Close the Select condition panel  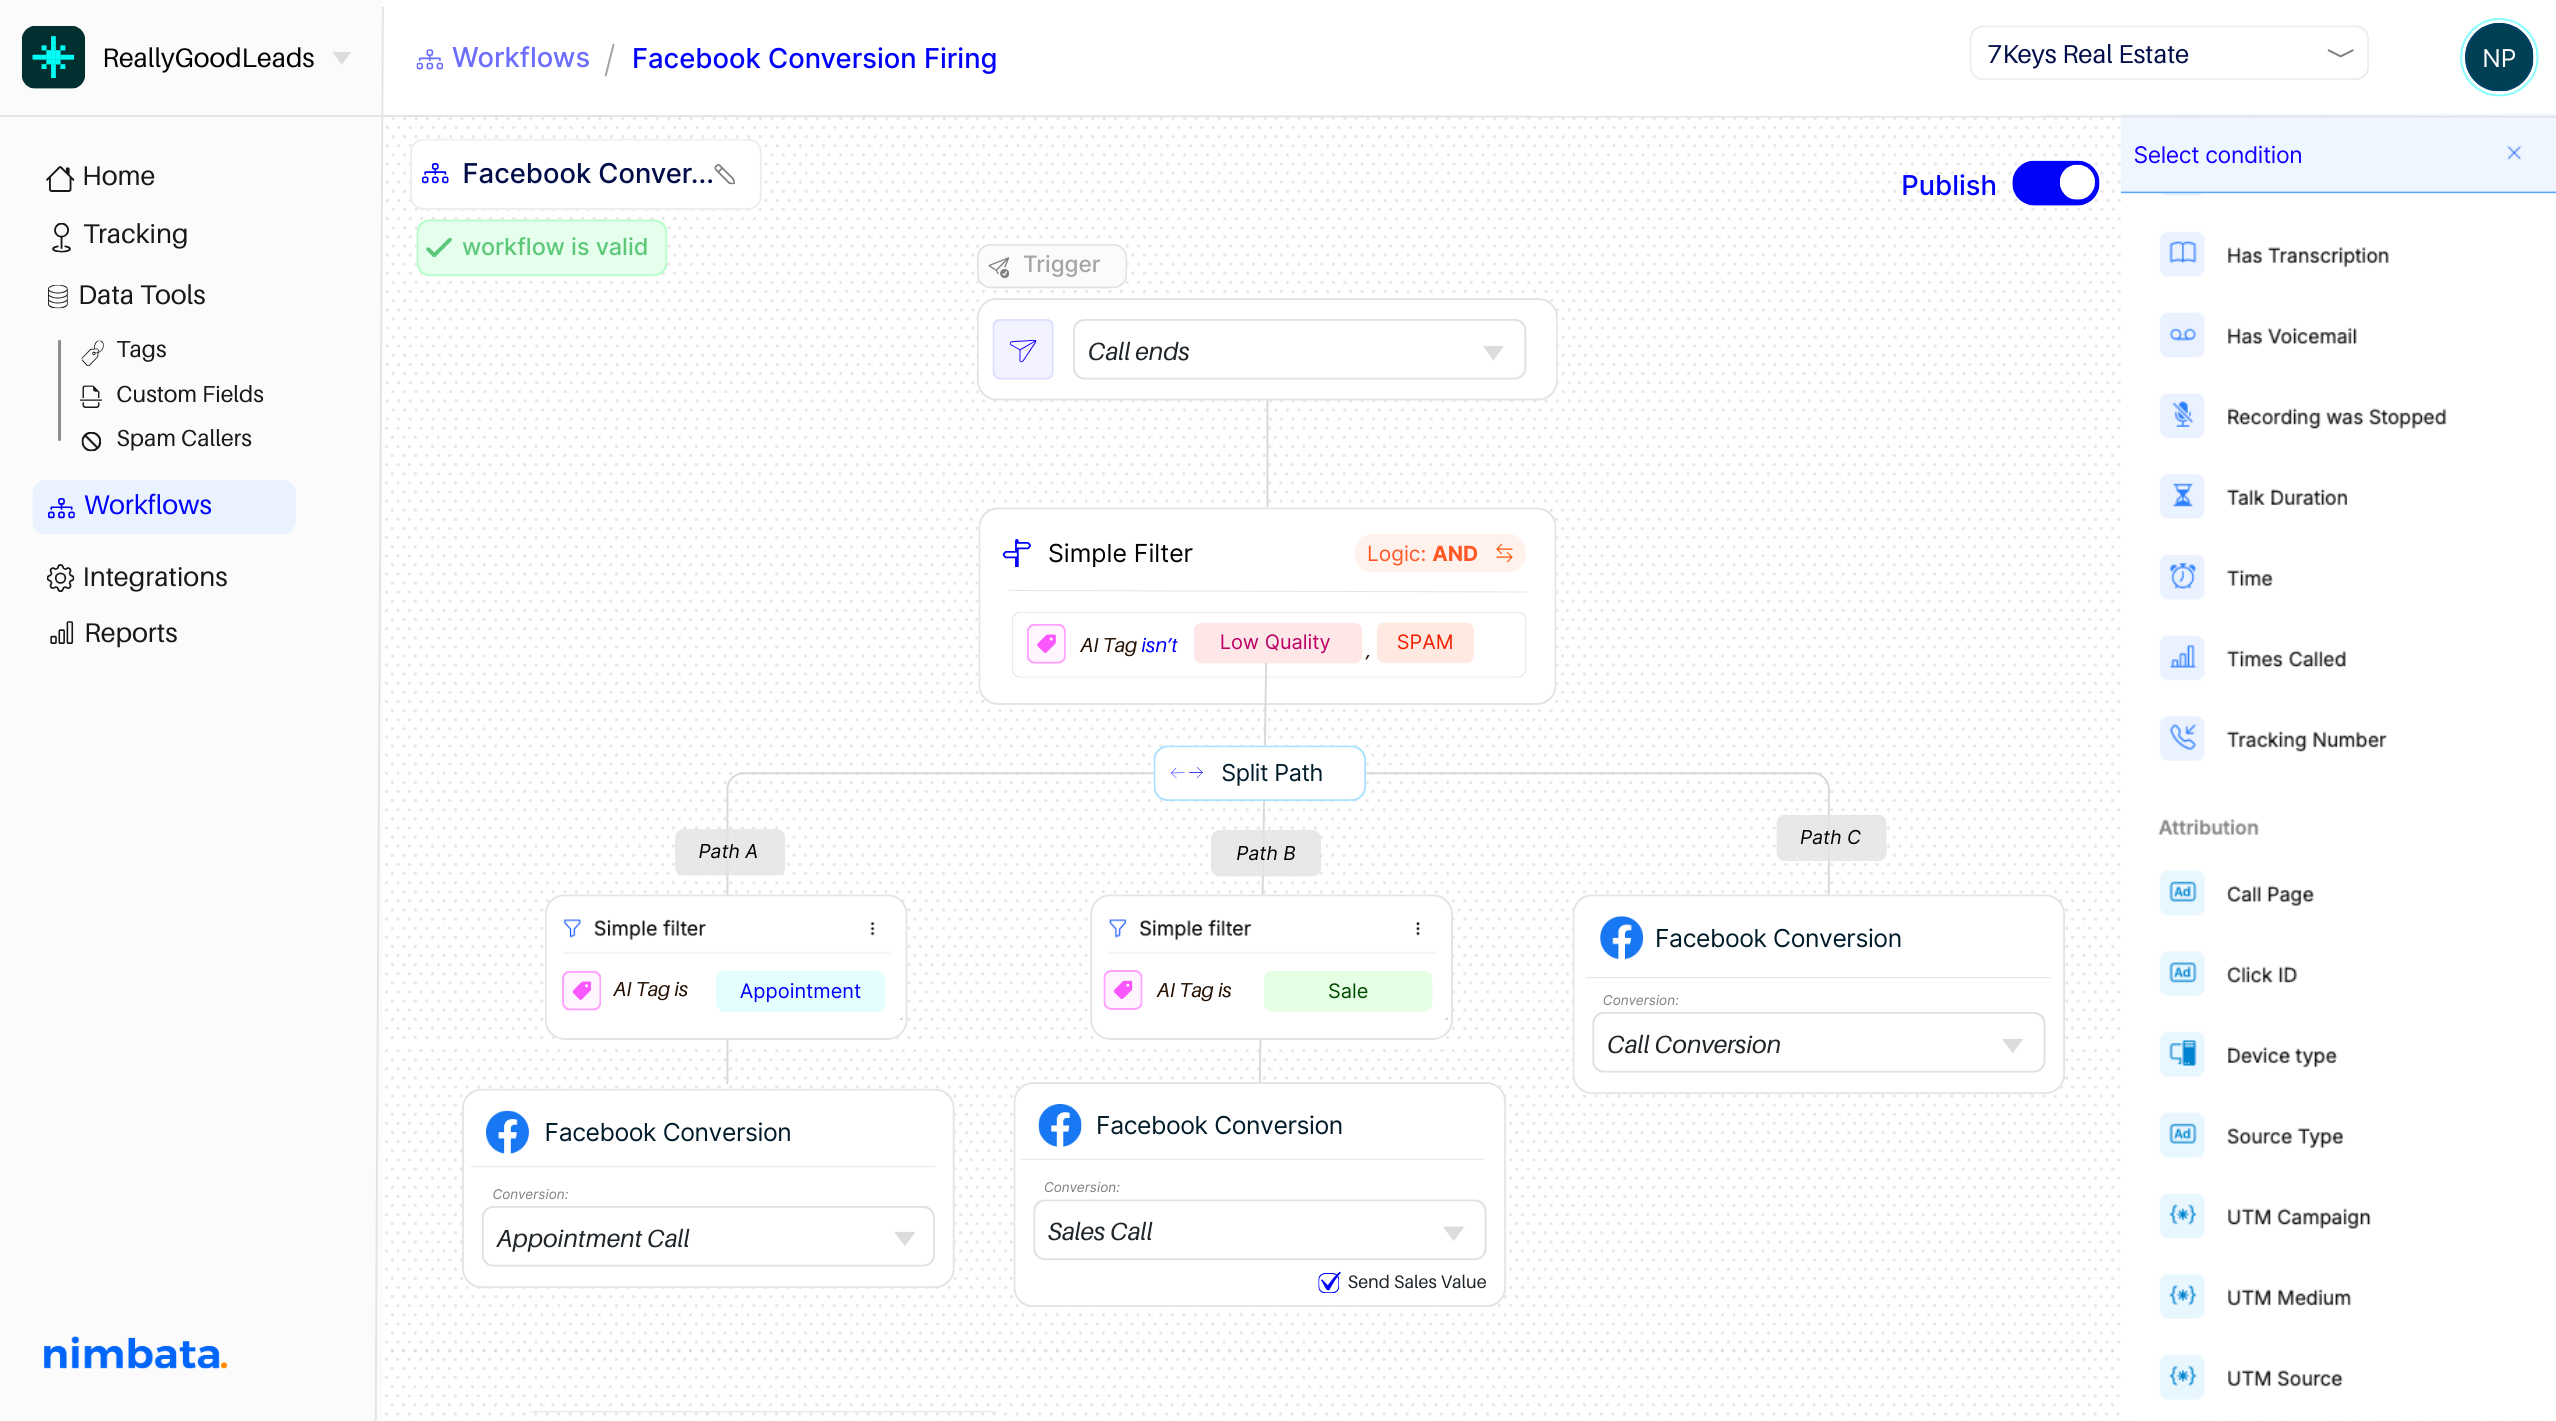tap(2513, 153)
